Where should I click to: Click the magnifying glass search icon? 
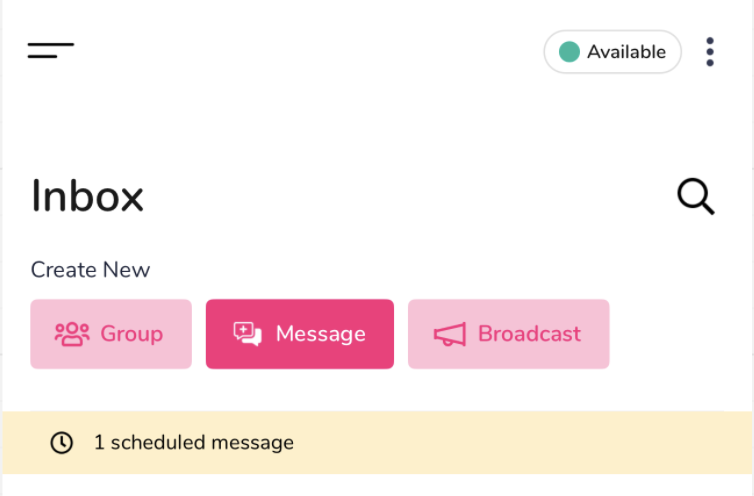(x=696, y=197)
